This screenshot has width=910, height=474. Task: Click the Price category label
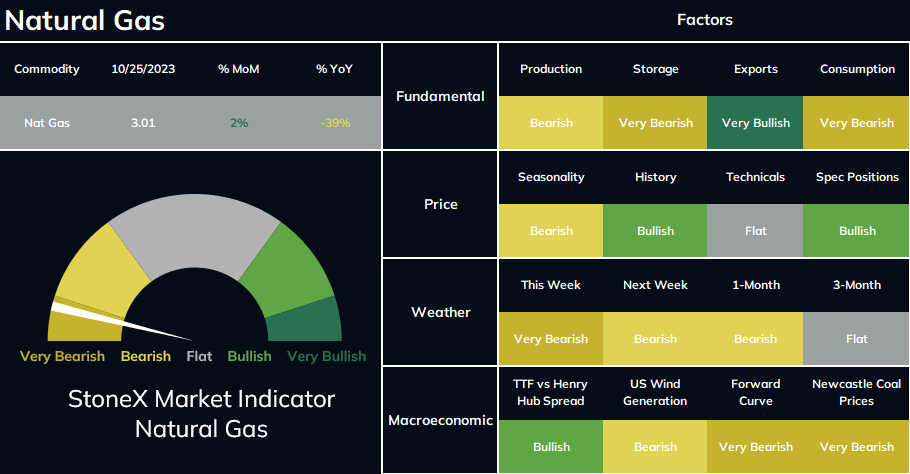tap(440, 204)
